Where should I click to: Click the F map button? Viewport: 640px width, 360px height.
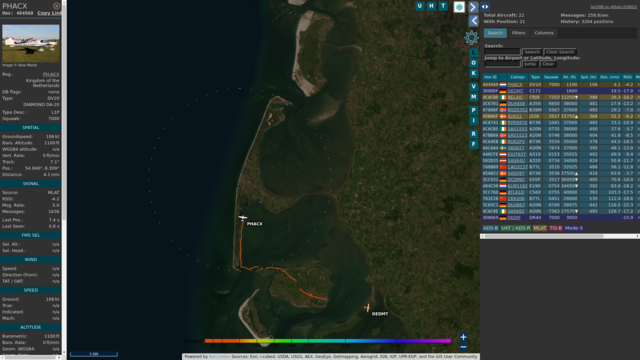pyautogui.click(x=473, y=144)
